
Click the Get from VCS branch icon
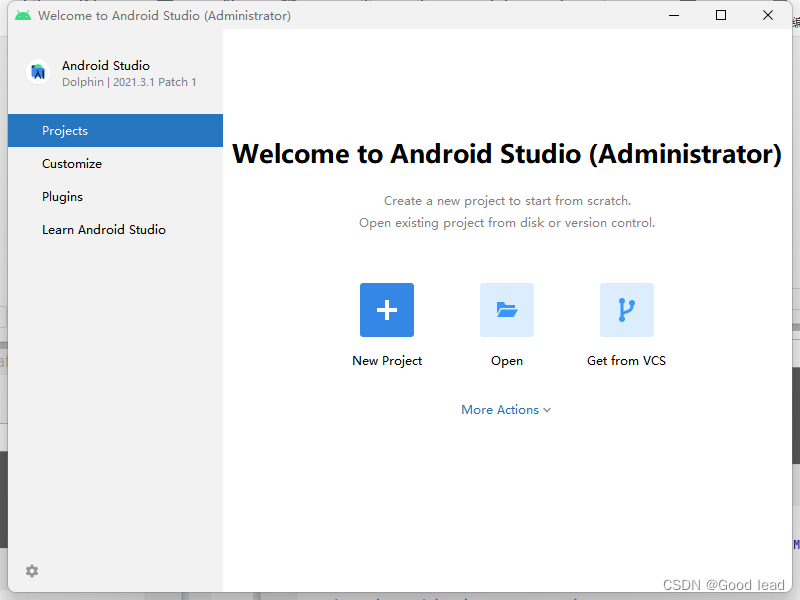(627, 310)
